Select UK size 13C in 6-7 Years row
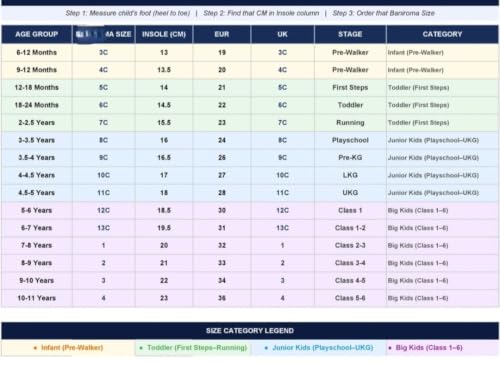The width and height of the screenshot is (500, 365). tap(282, 228)
